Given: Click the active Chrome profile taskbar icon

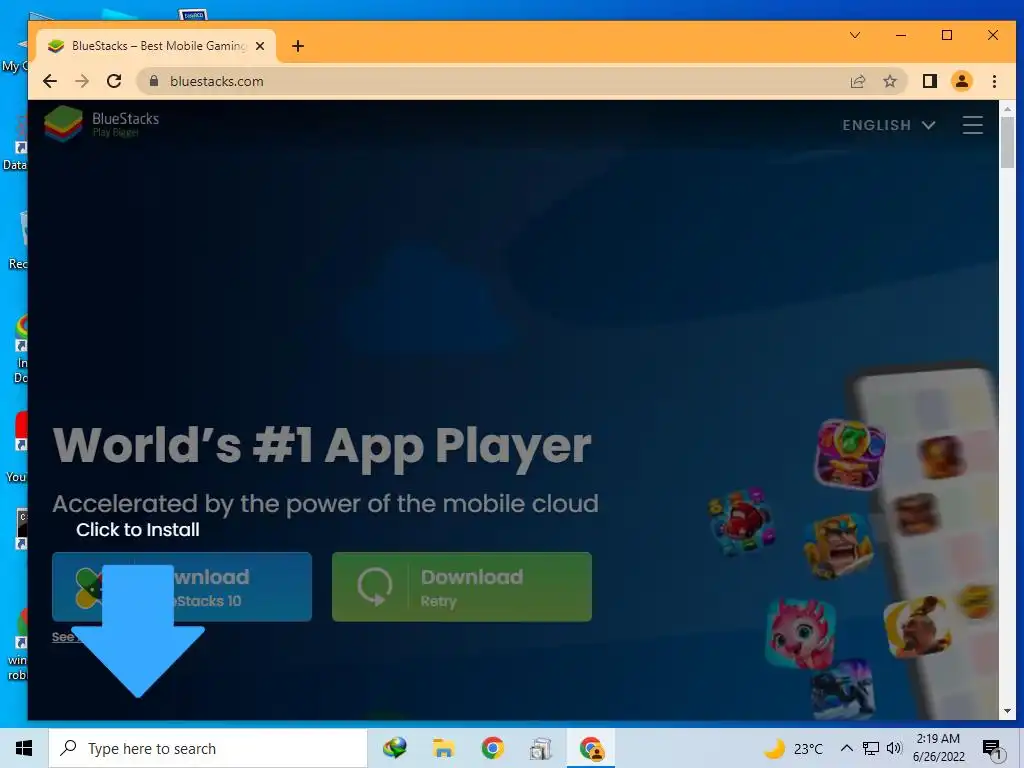Looking at the screenshot, I should pos(591,748).
